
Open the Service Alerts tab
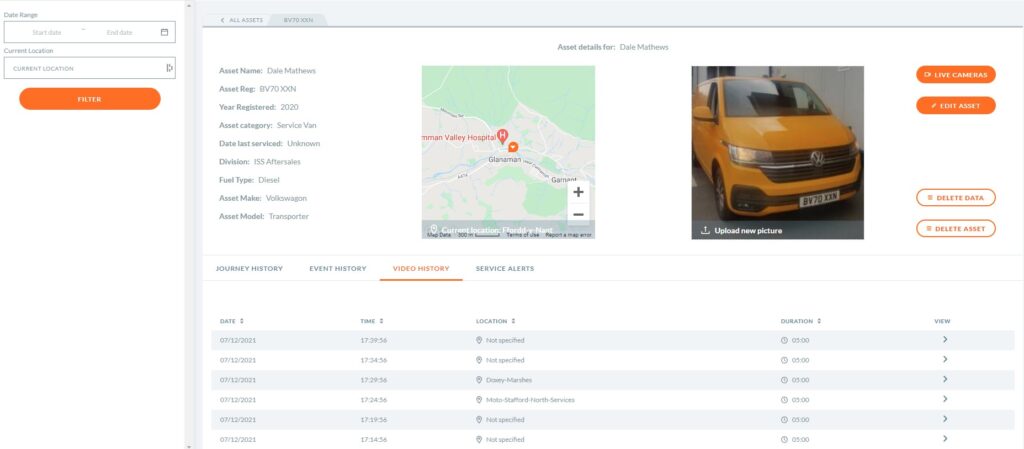click(505, 268)
